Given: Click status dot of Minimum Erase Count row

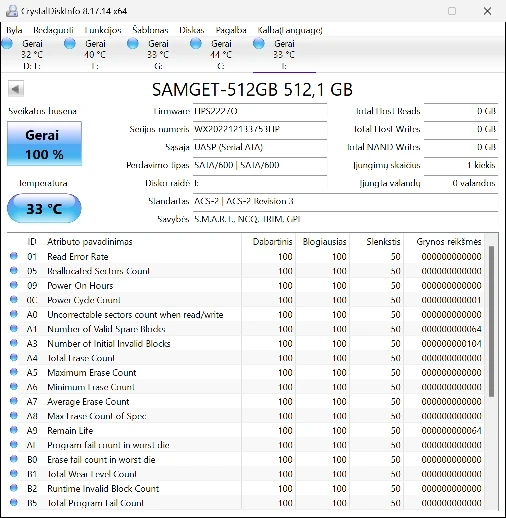Looking at the screenshot, I should pyautogui.click(x=14, y=386).
